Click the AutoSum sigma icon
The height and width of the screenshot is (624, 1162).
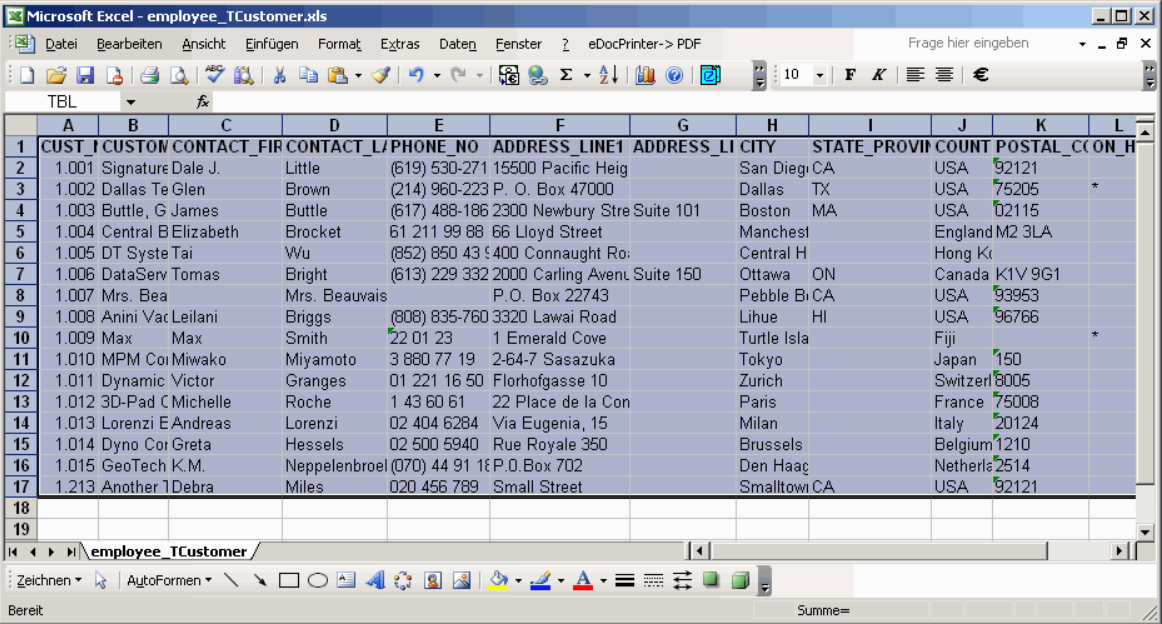pyautogui.click(x=566, y=75)
